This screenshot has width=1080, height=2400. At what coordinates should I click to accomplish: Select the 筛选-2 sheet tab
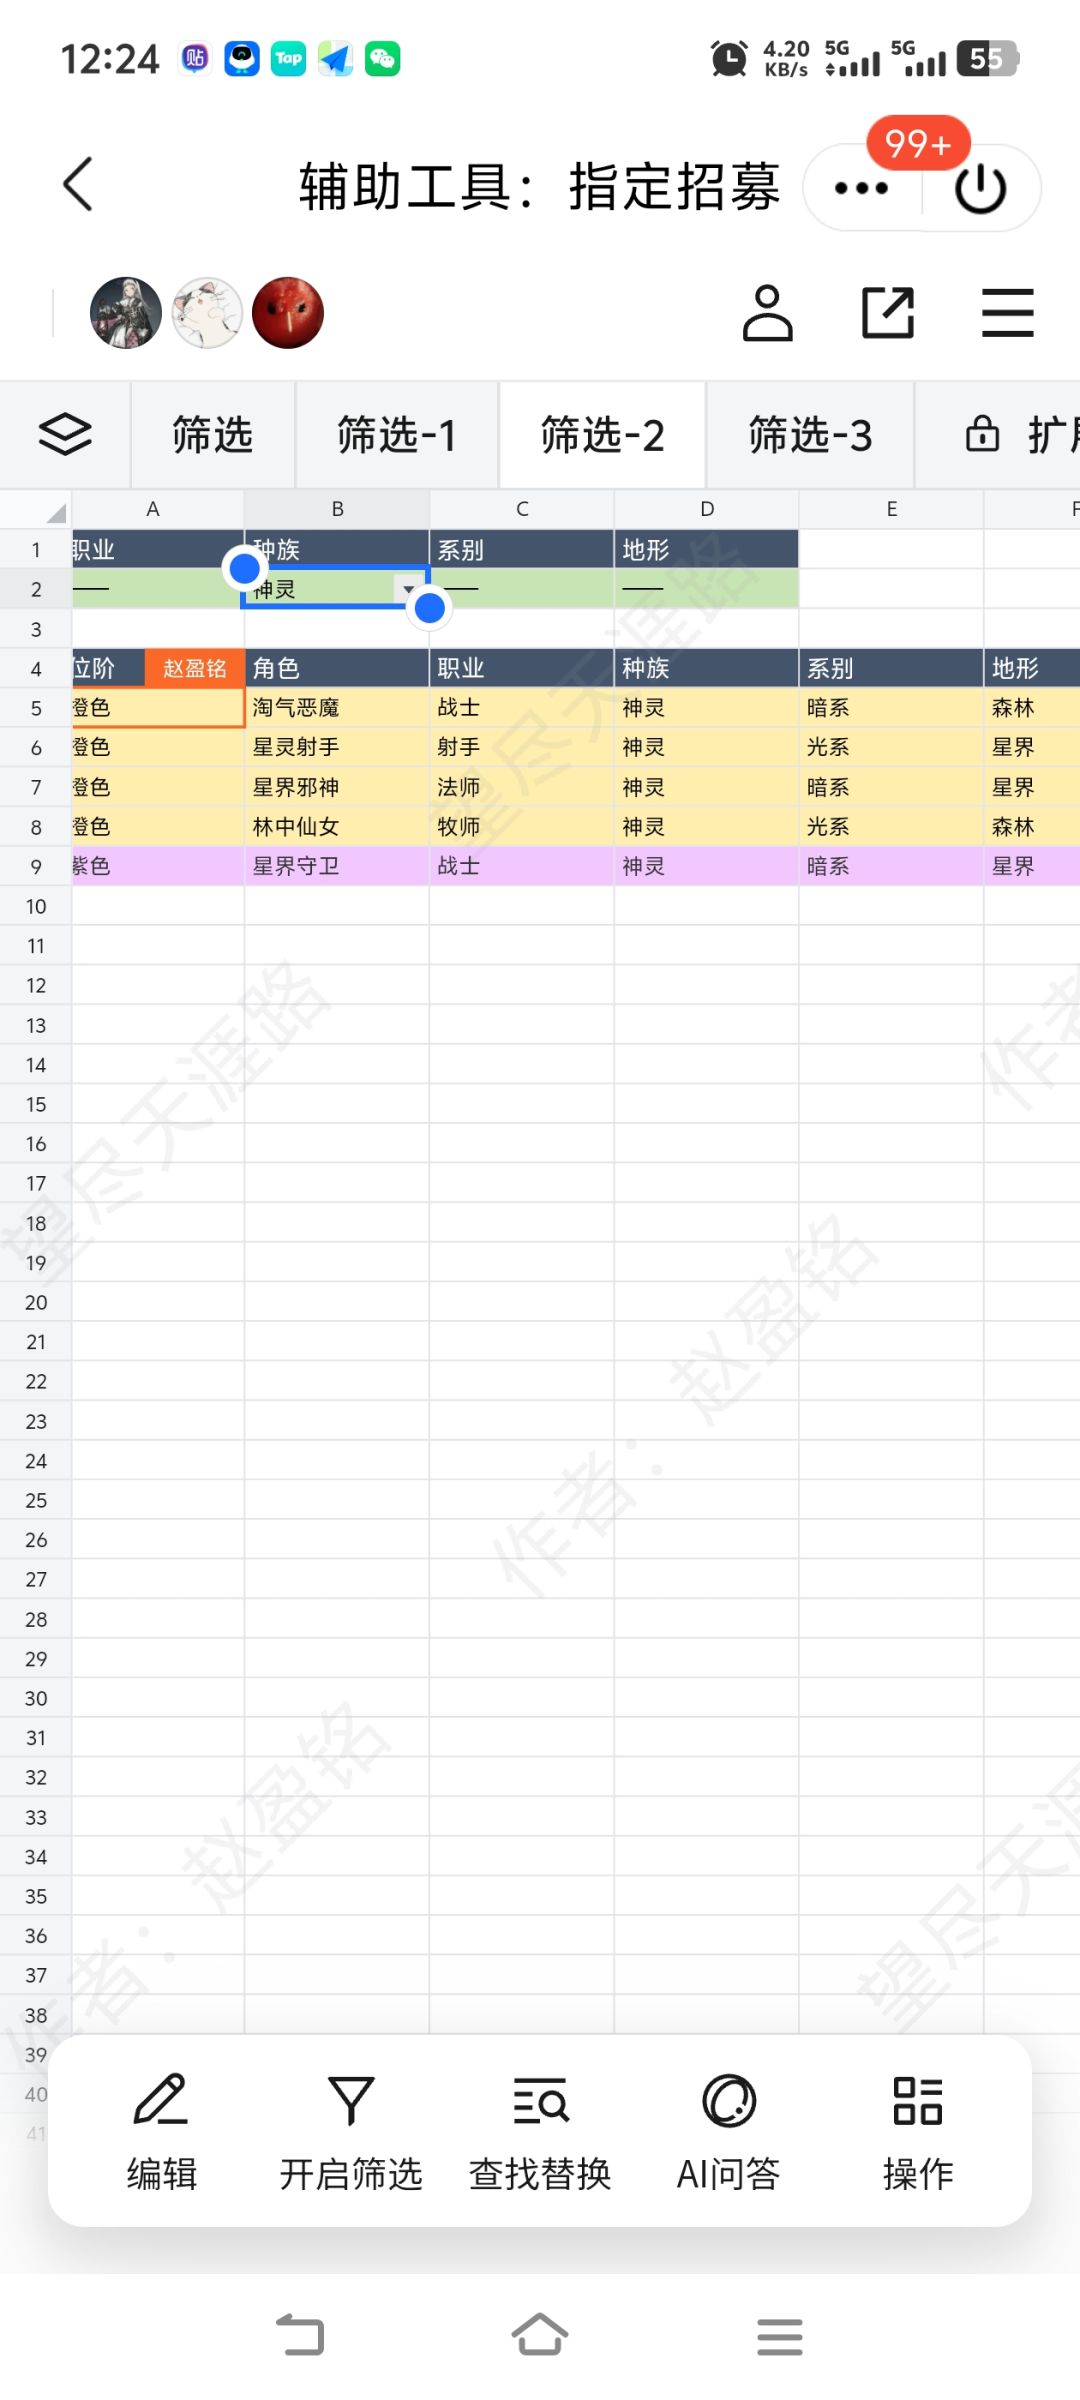(603, 435)
